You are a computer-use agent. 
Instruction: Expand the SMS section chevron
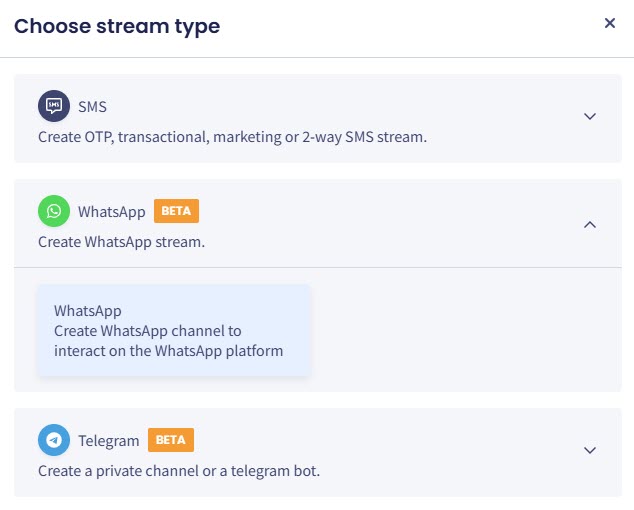coord(590,116)
